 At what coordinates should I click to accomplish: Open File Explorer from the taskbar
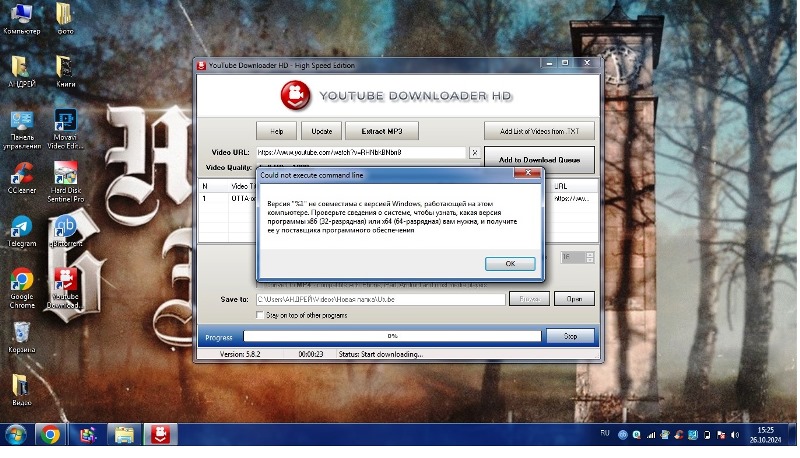(123, 435)
